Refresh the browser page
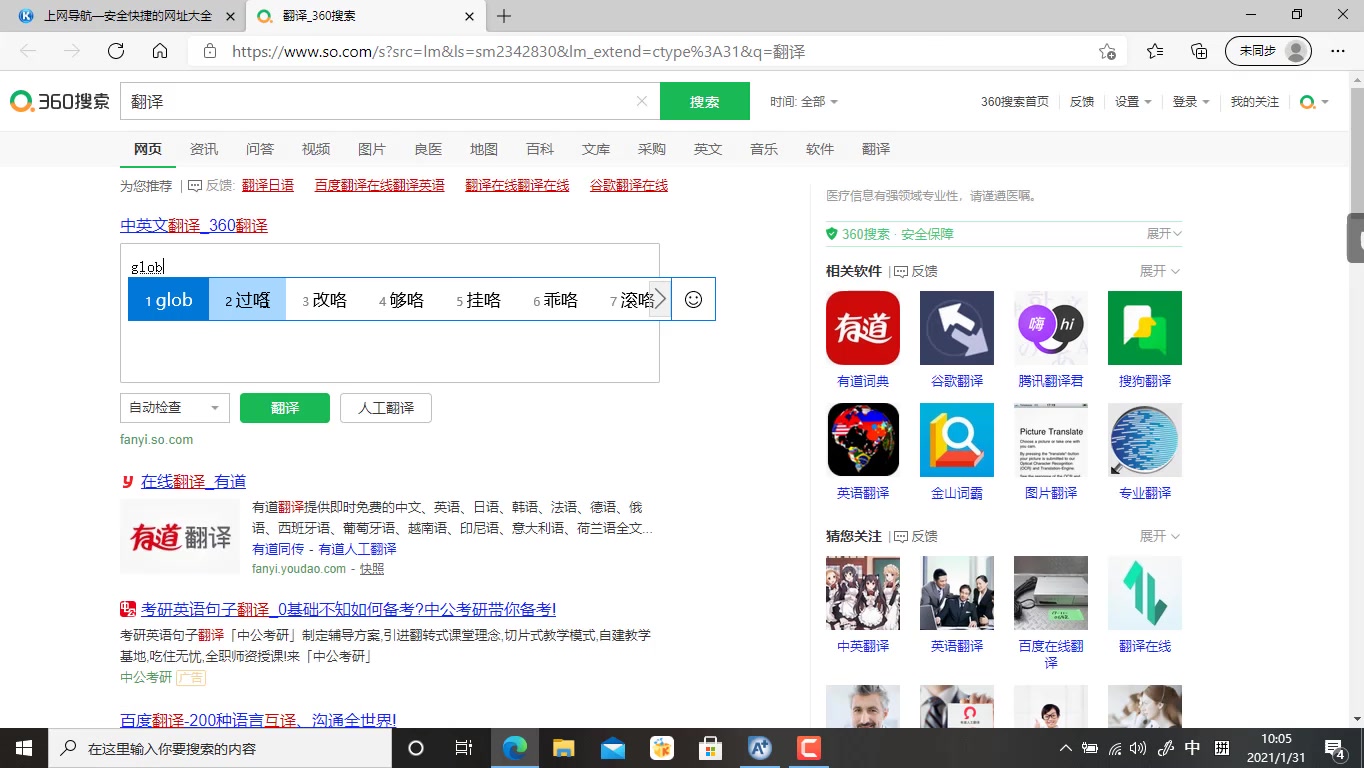 116,51
